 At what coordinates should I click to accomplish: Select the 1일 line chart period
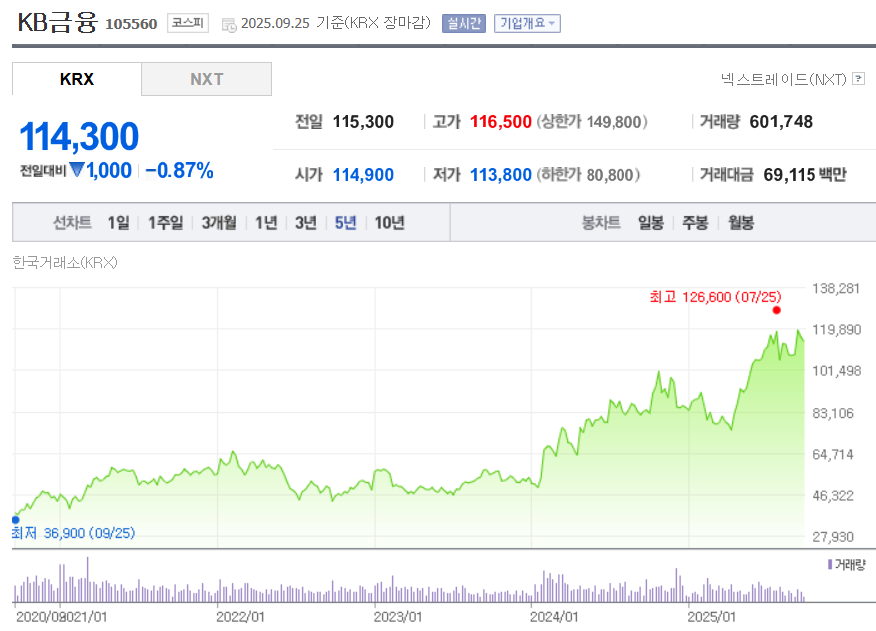coord(118,223)
